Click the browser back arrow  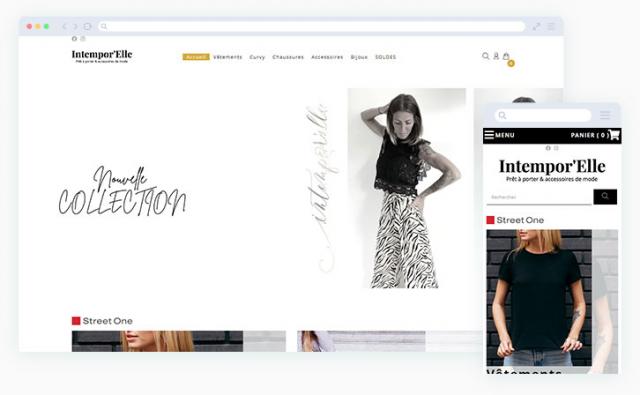pos(64,27)
